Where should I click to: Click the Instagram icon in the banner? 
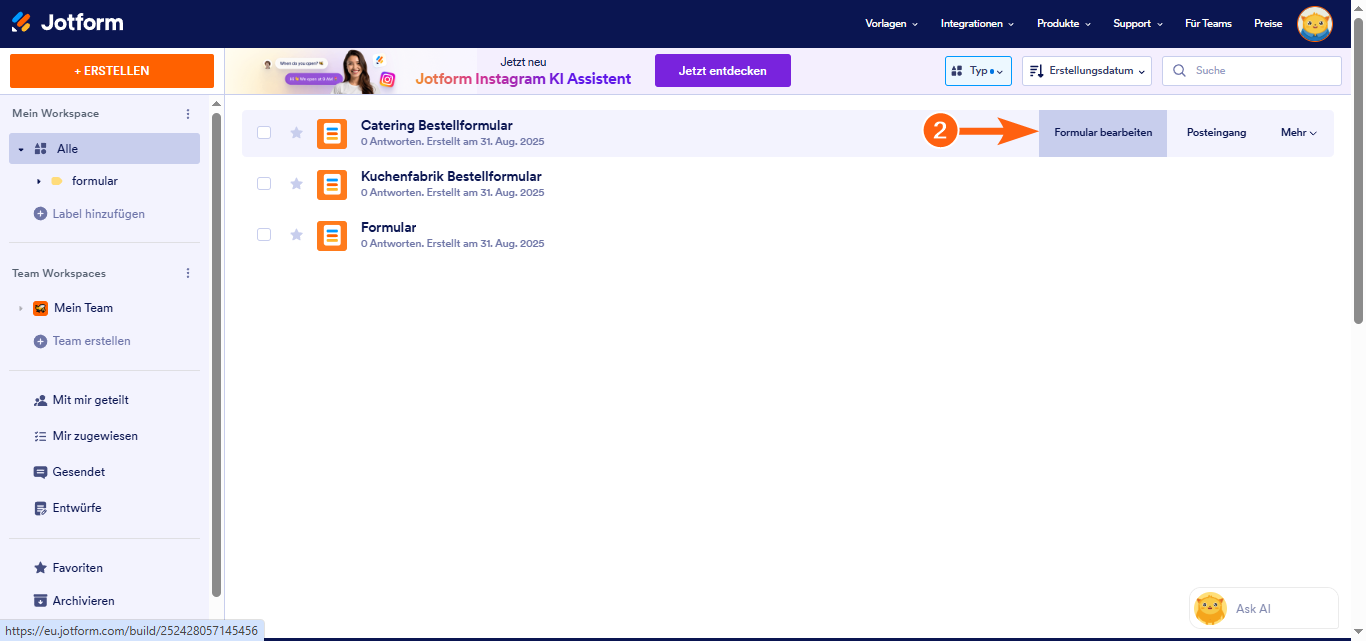[388, 79]
